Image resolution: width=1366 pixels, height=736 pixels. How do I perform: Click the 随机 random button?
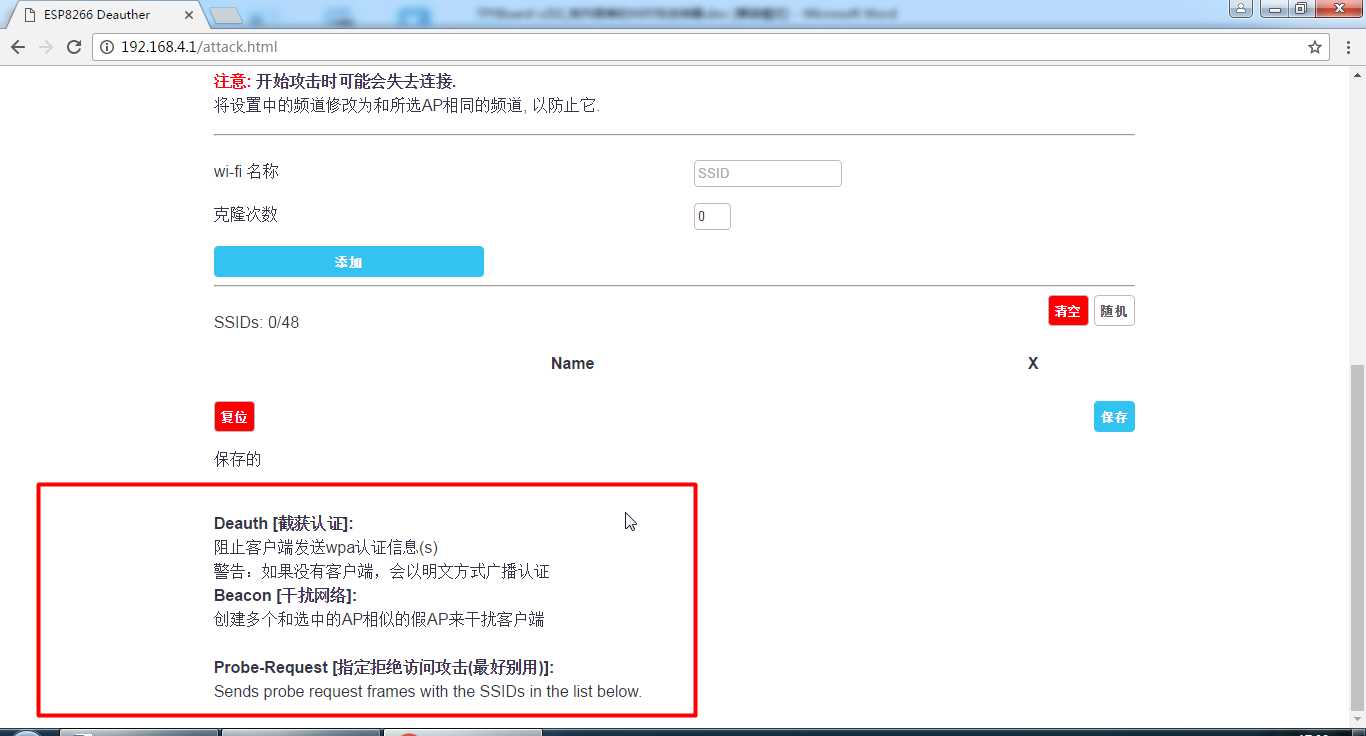coord(1114,311)
